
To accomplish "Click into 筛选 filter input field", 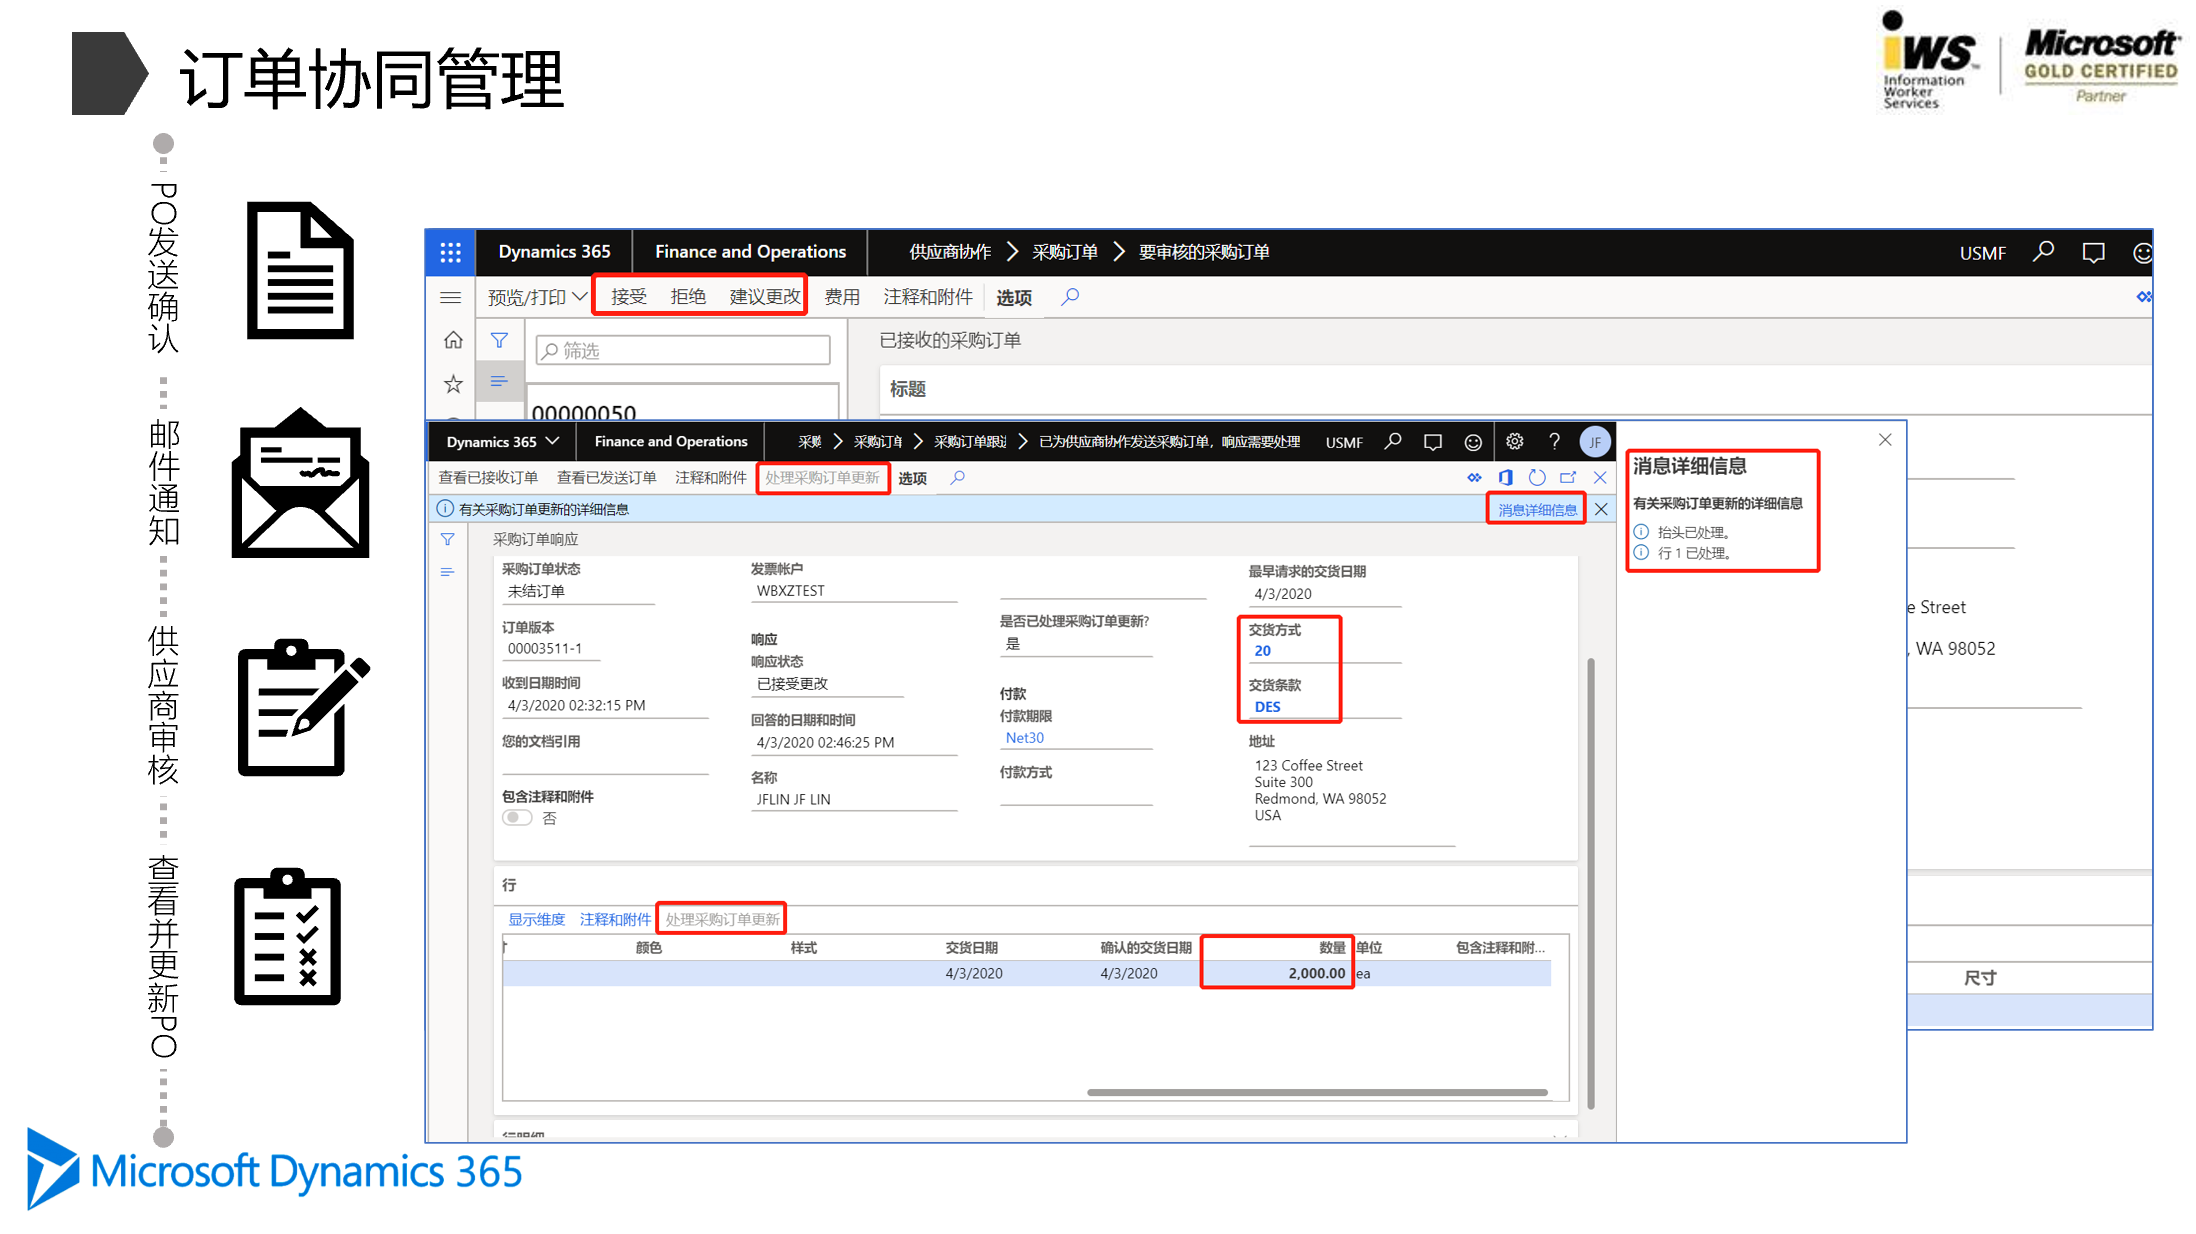I will (x=683, y=350).
